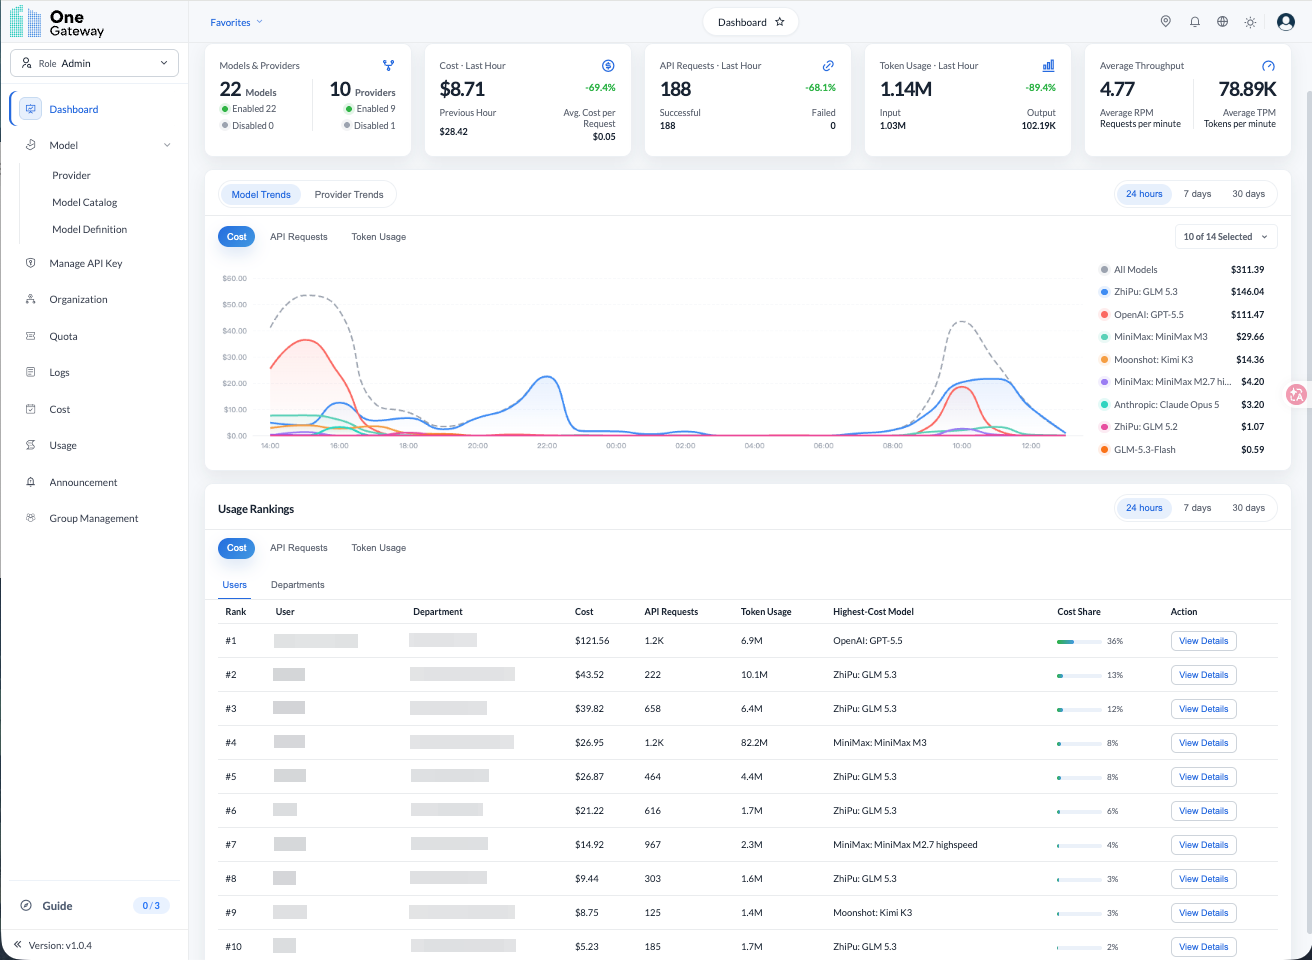Select Model Trends tab
The image size is (1312, 960).
[x=261, y=195]
